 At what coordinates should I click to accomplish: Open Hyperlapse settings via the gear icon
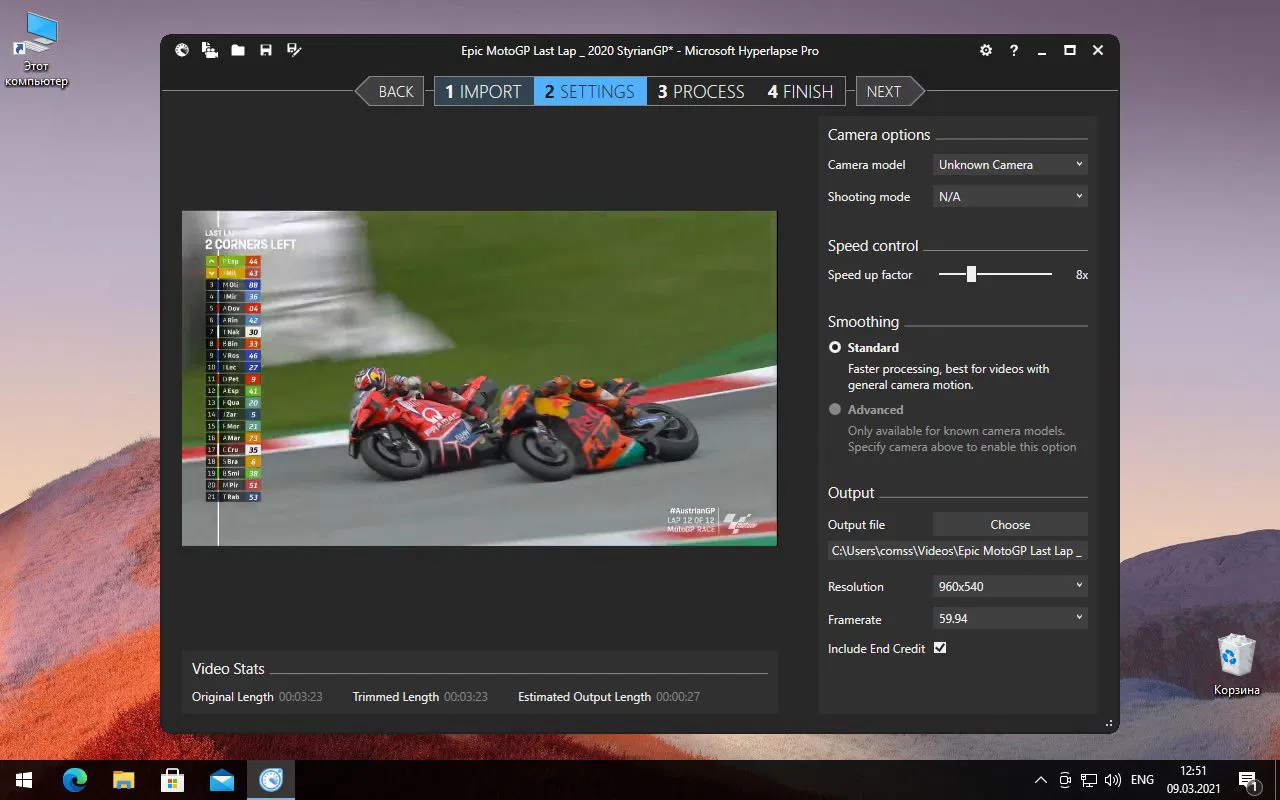pos(985,50)
